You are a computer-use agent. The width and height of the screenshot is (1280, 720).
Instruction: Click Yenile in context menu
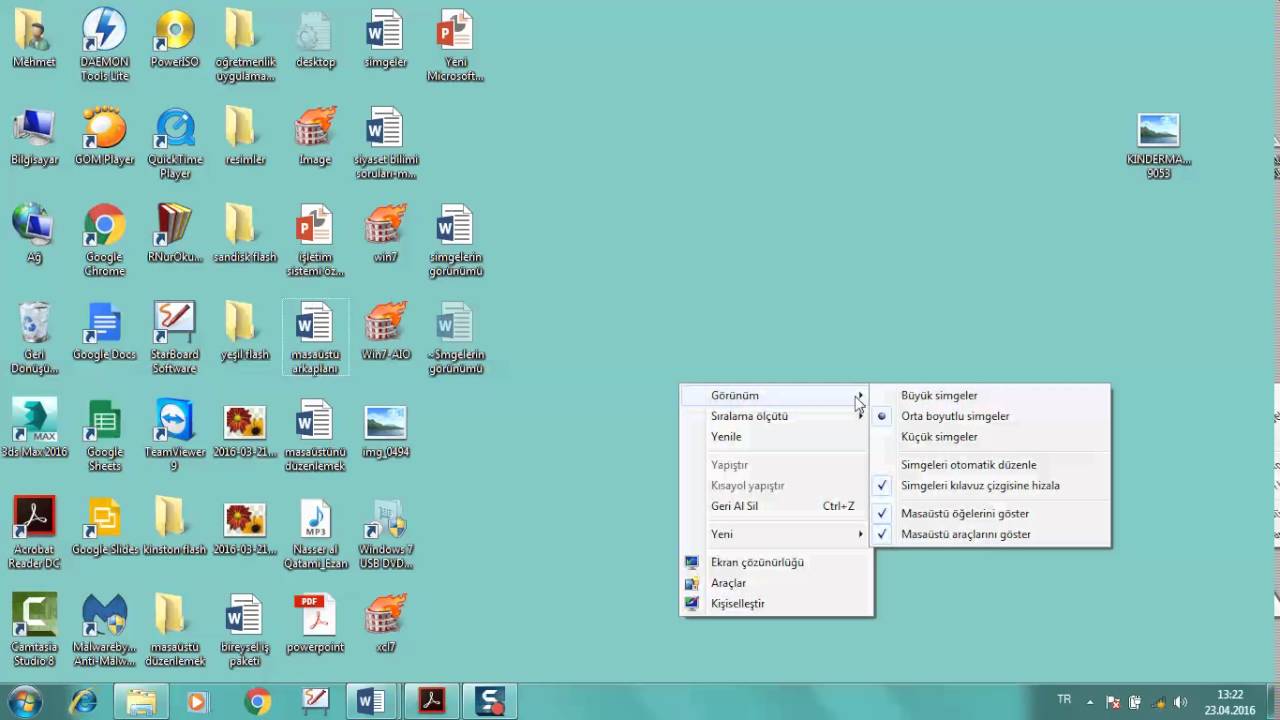(776, 437)
